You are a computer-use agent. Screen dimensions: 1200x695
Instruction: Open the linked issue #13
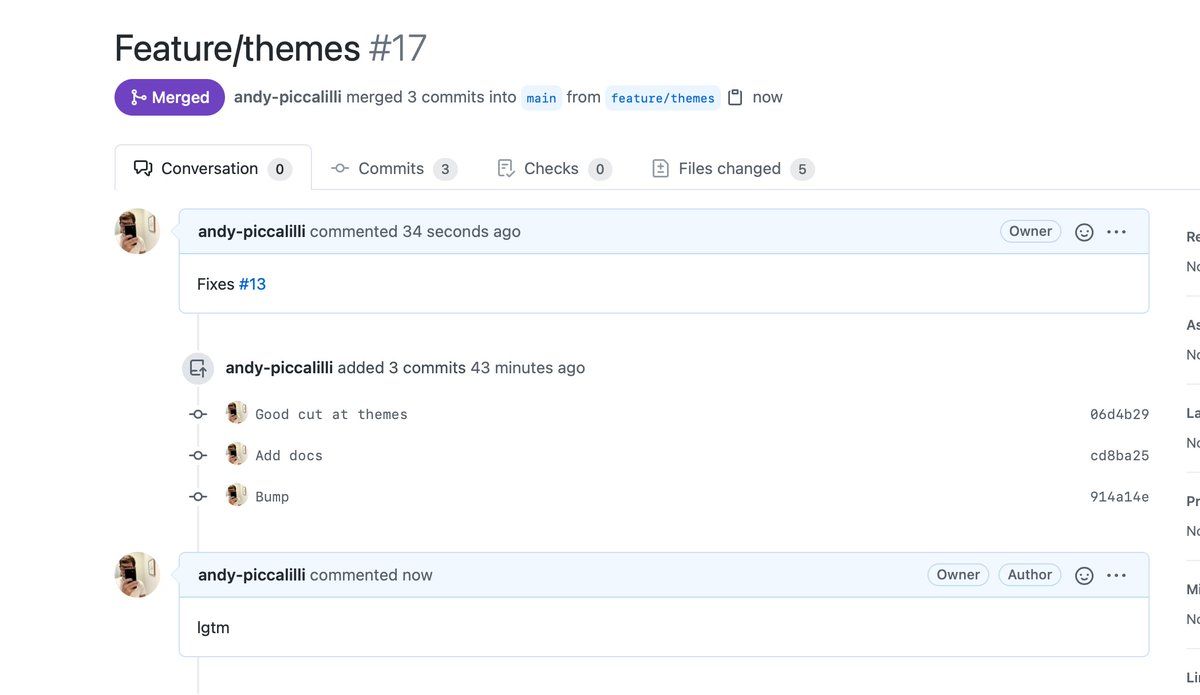pos(252,284)
